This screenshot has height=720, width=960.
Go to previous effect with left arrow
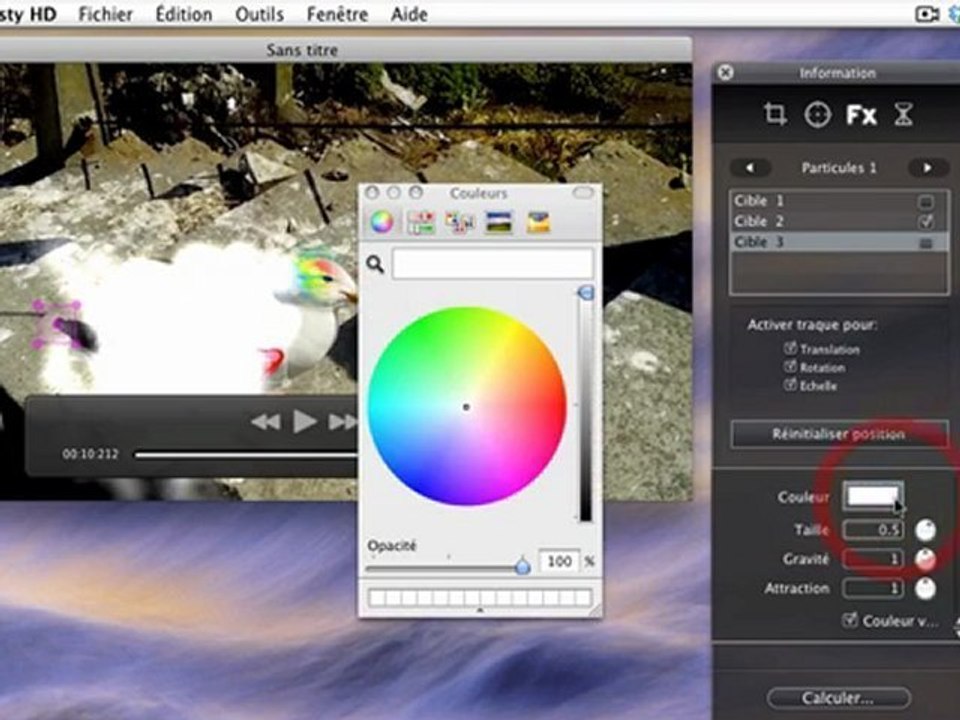pyautogui.click(x=751, y=168)
